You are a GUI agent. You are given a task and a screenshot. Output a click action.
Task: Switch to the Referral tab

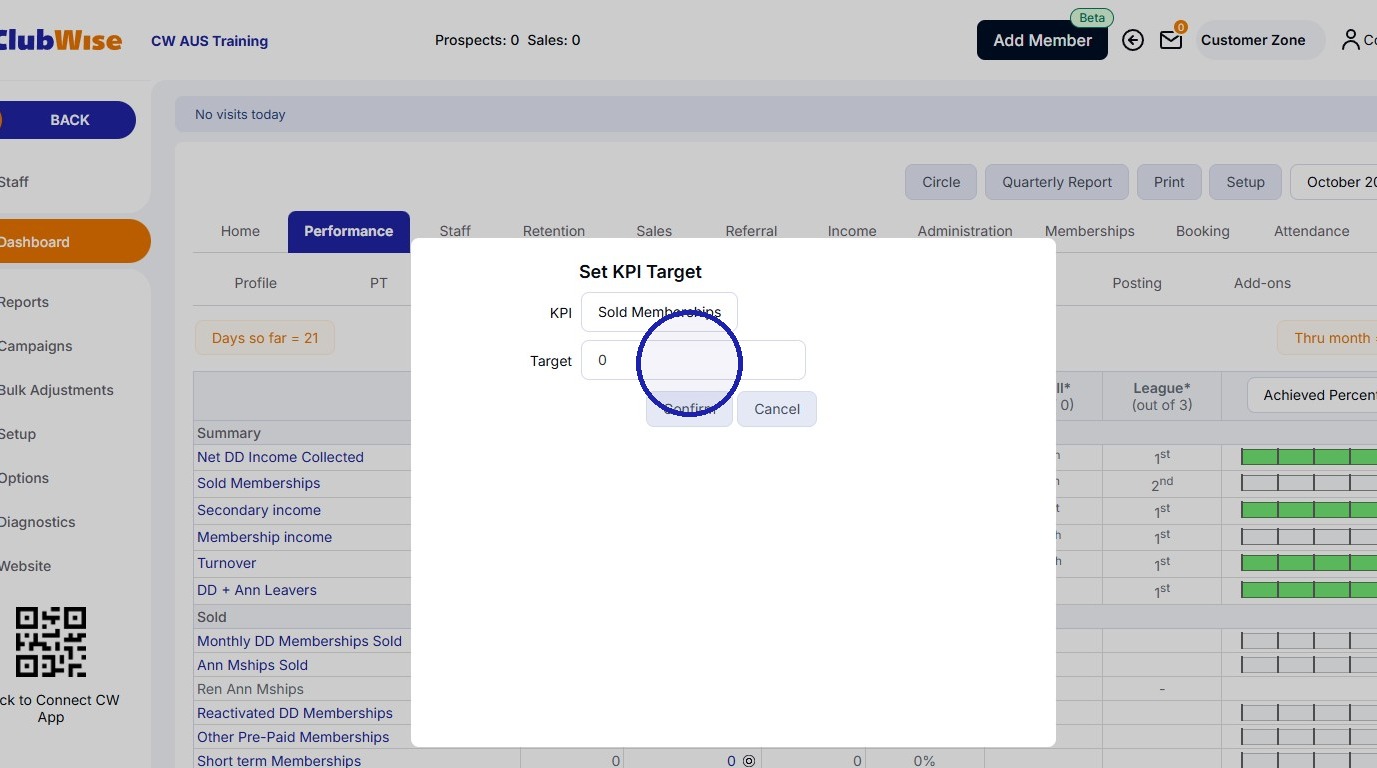click(x=751, y=231)
